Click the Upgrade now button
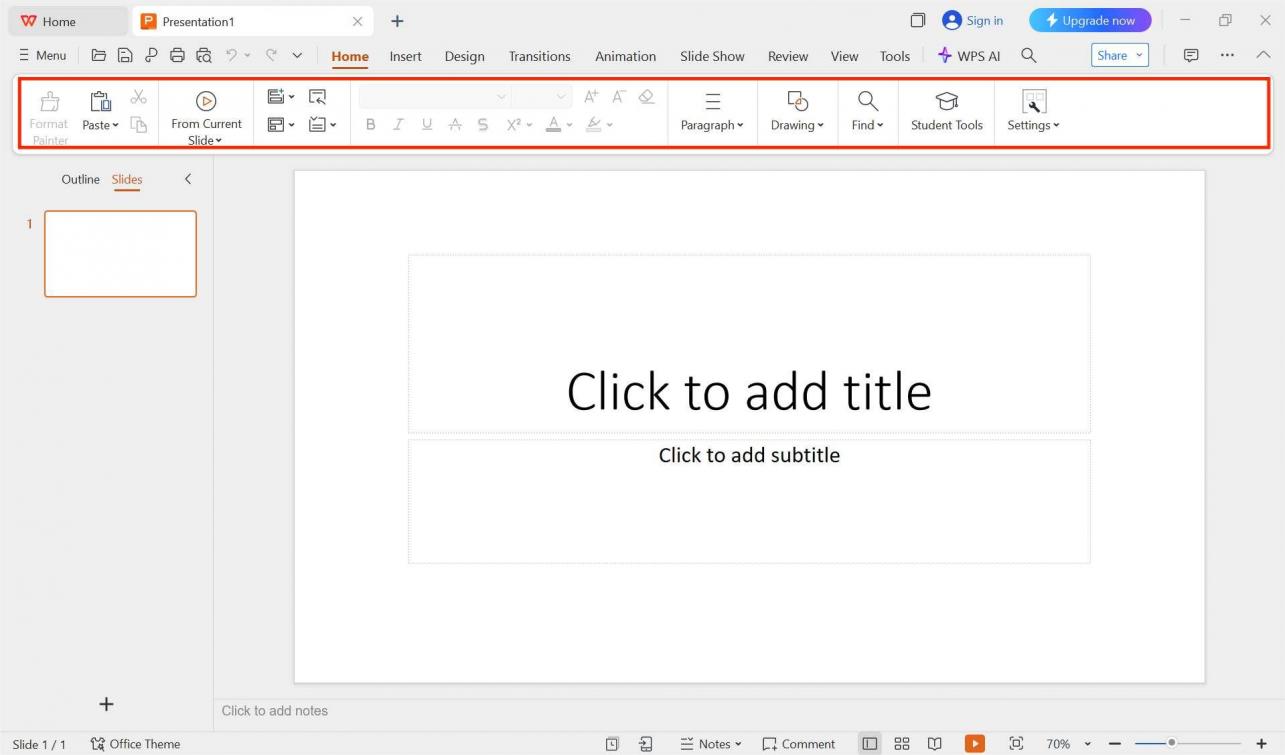 (x=1090, y=21)
